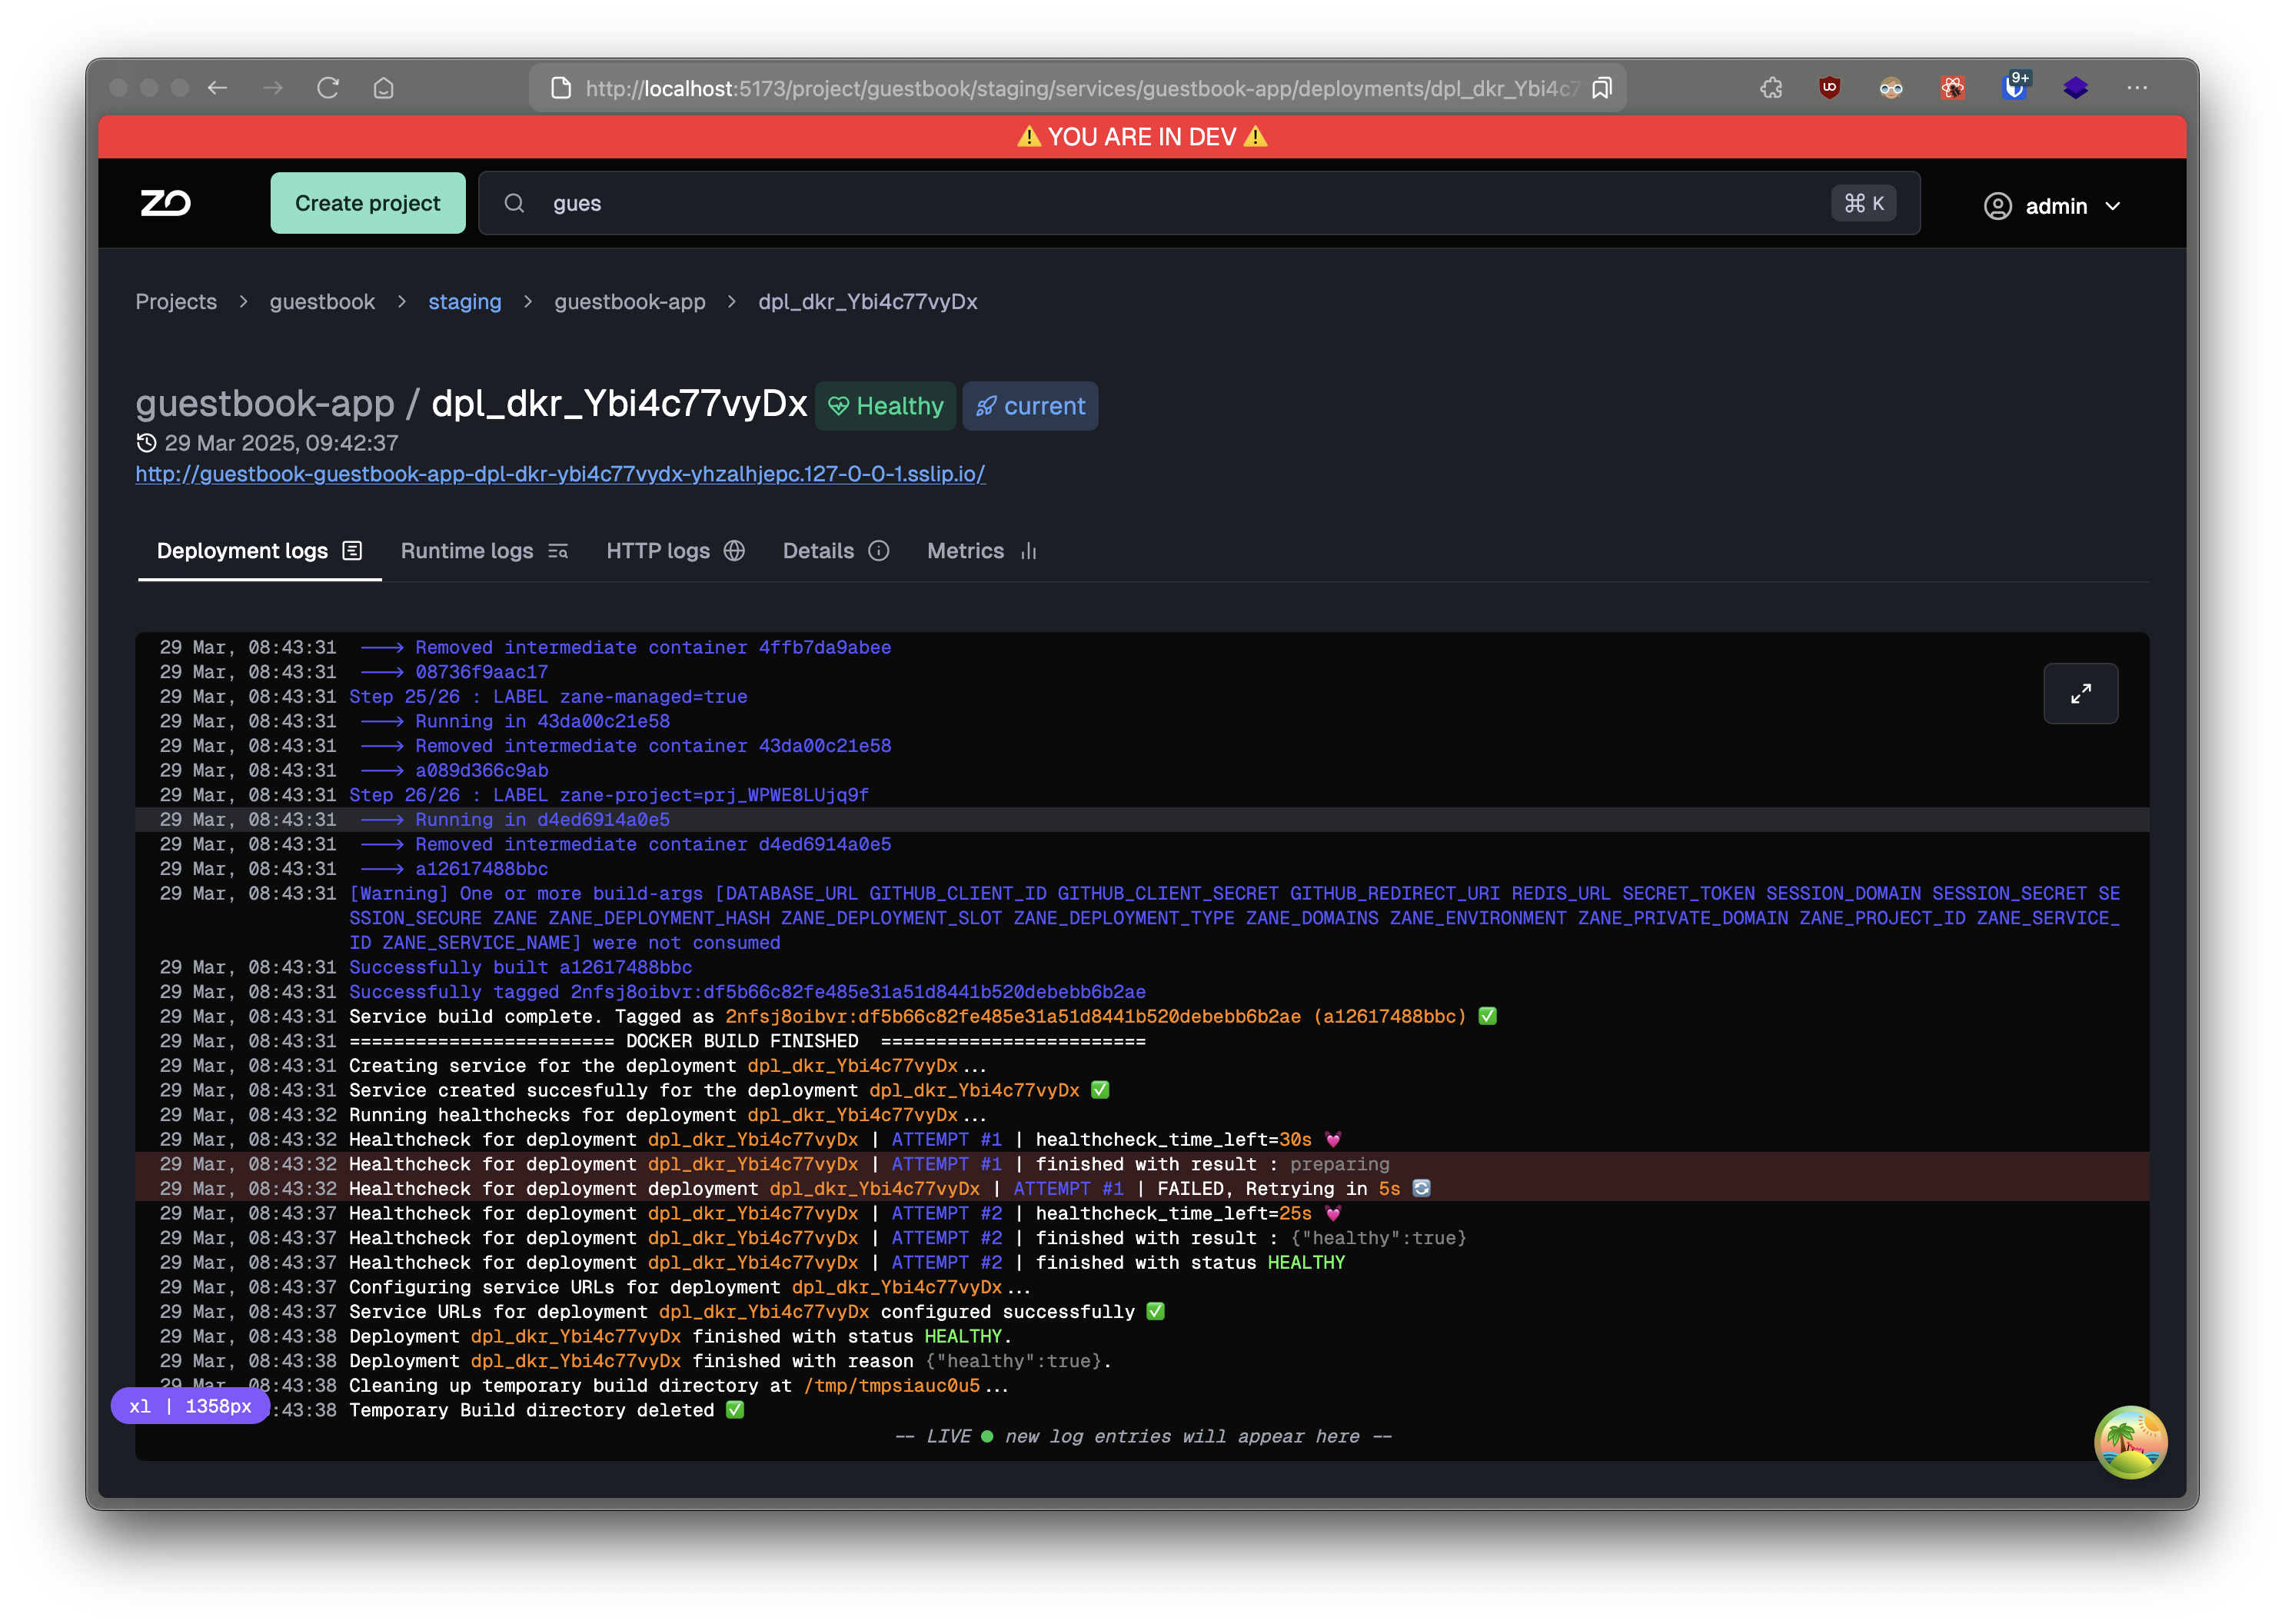Reload the page
The image size is (2285, 1624).
click(328, 88)
